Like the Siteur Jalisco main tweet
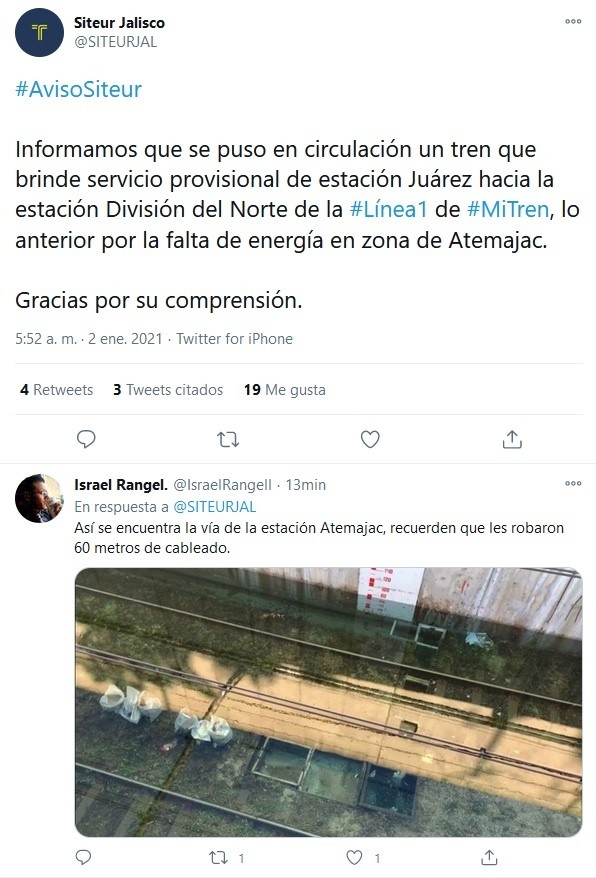The image size is (596, 878). pyautogui.click(x=370, y=440)
